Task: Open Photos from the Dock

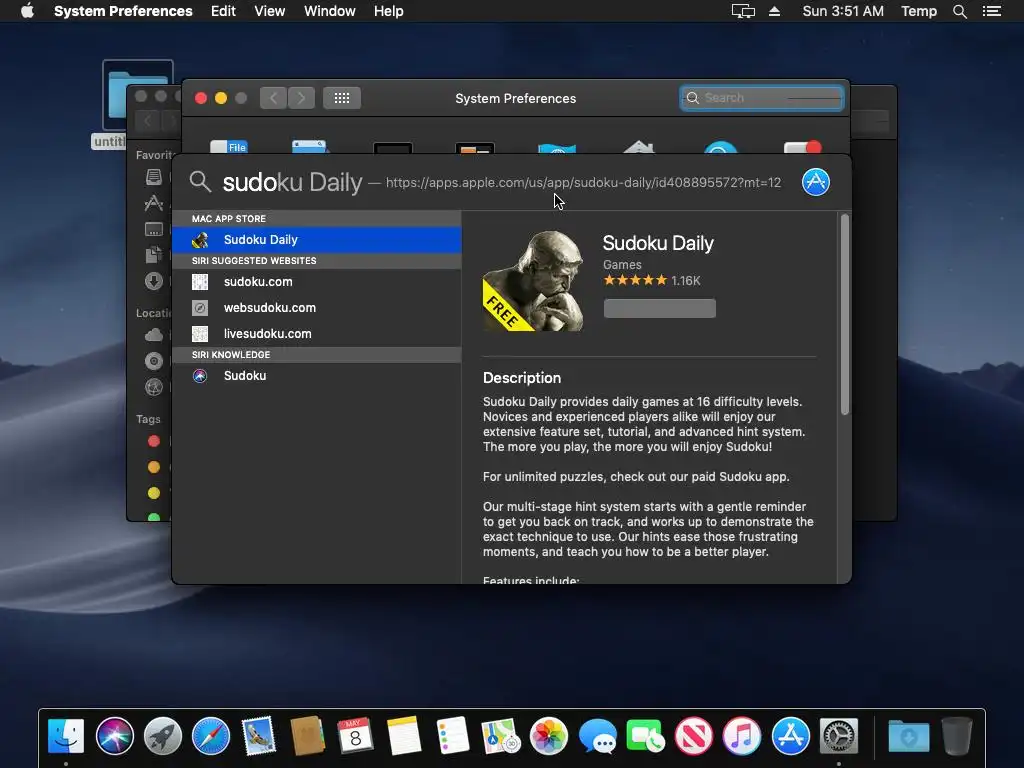Action: pos(549,735)
